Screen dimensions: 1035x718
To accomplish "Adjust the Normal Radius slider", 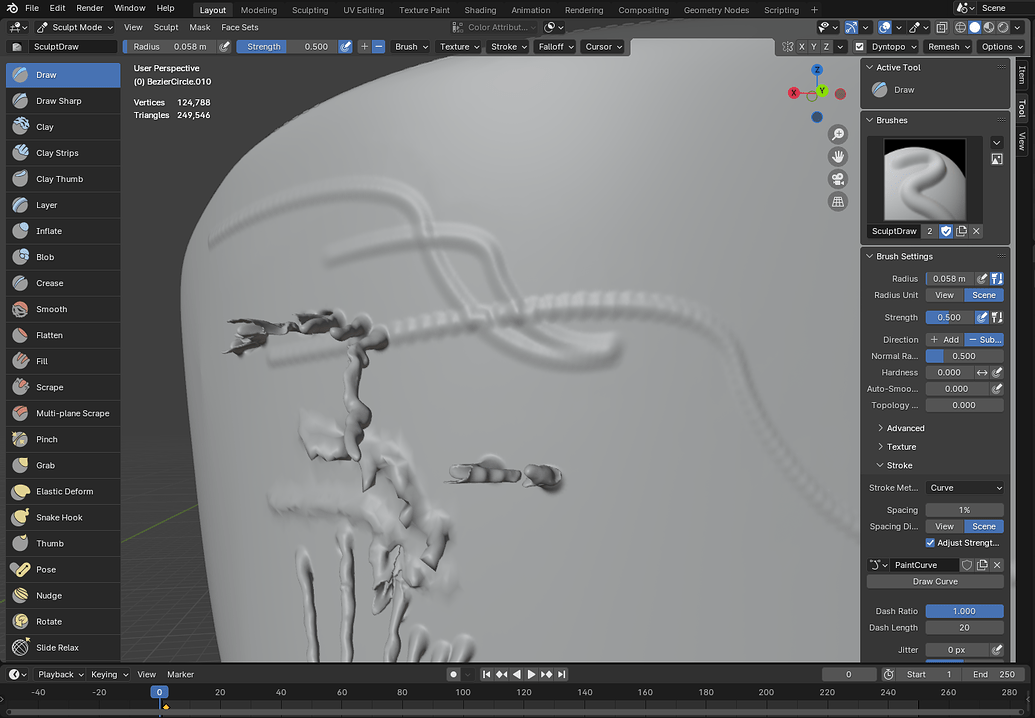I will 964,356.
